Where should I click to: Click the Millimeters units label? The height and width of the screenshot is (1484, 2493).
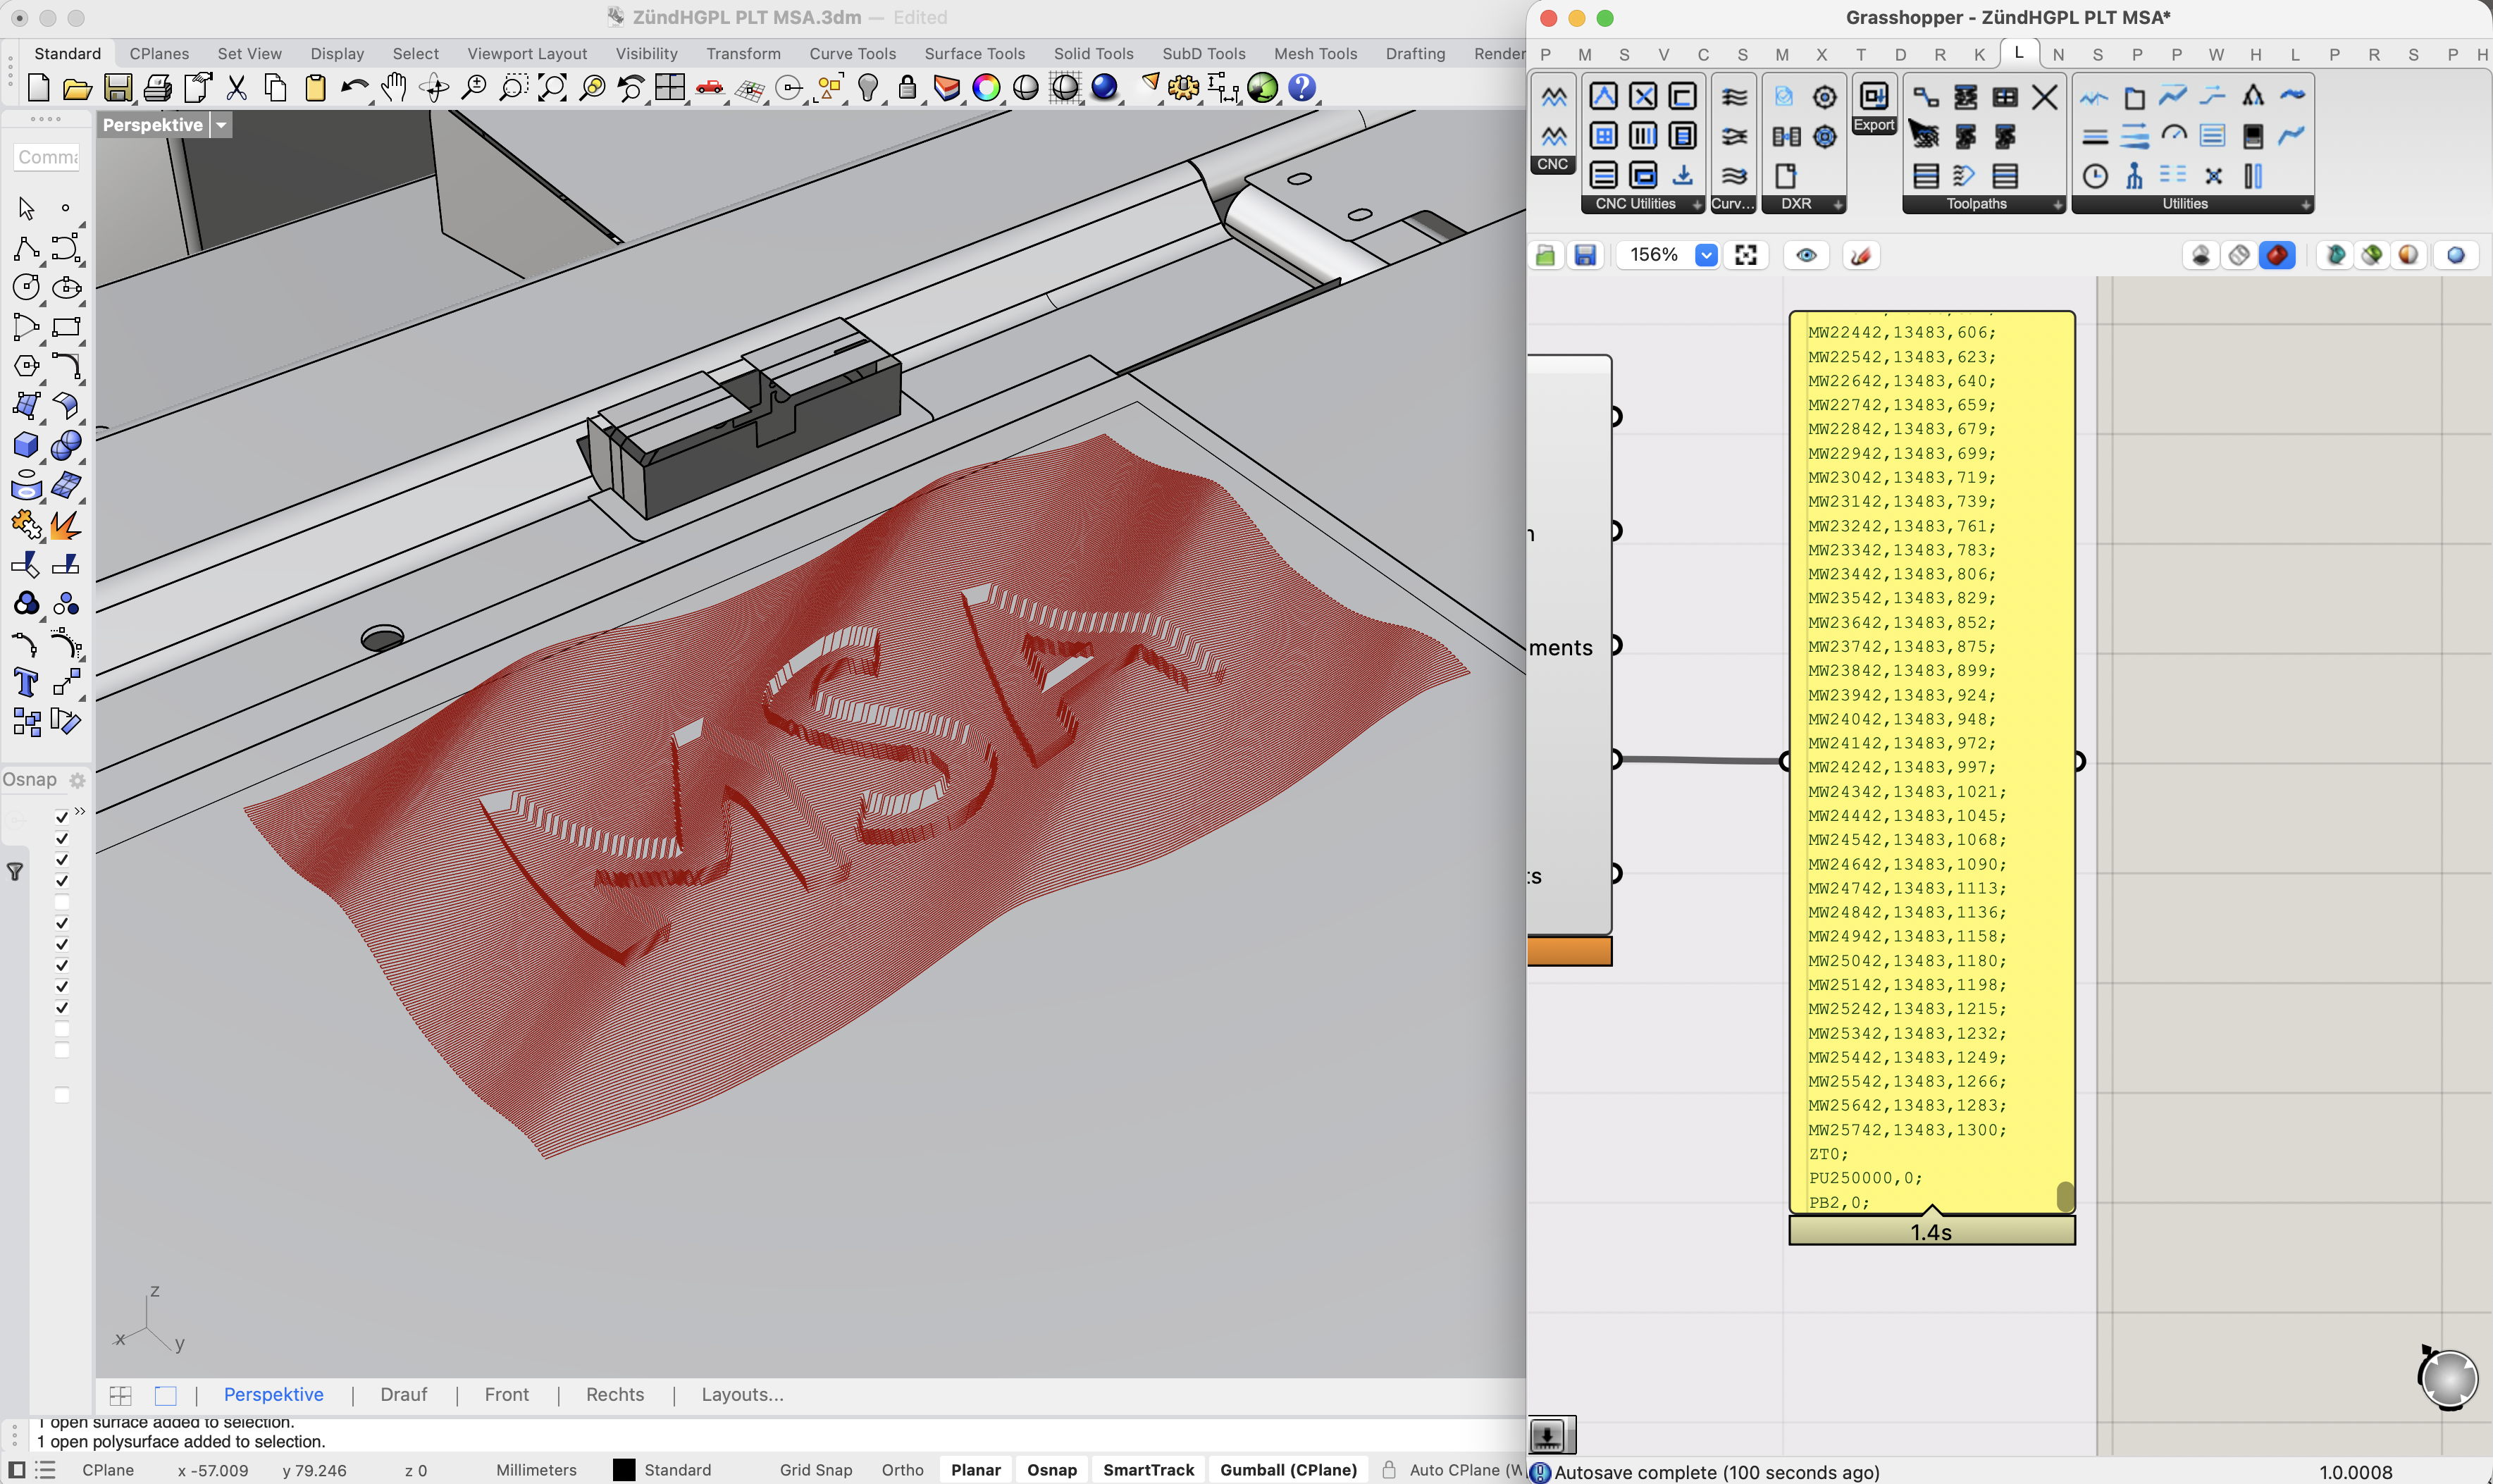coord(536,1469)
